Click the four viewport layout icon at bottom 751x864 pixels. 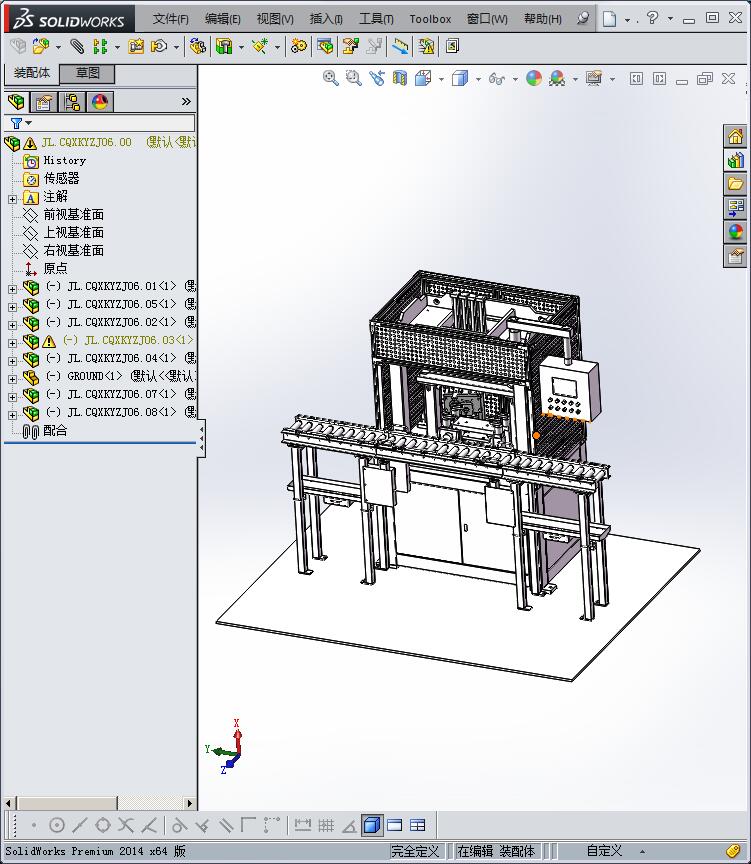418,825
